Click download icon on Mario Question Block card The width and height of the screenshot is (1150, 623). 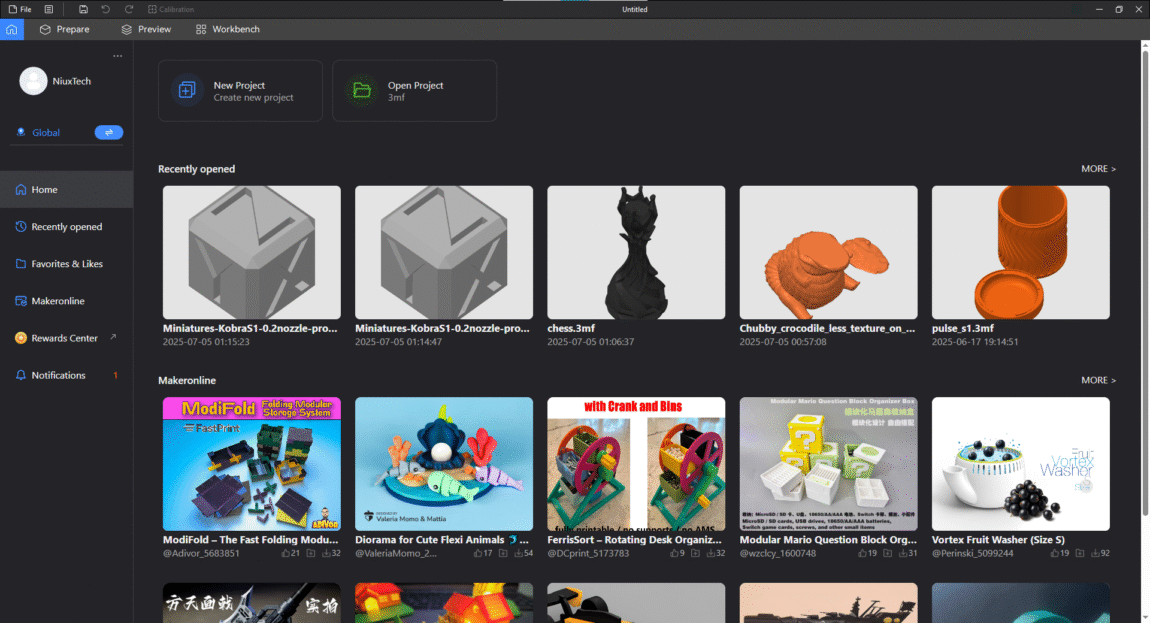point(903,553)
